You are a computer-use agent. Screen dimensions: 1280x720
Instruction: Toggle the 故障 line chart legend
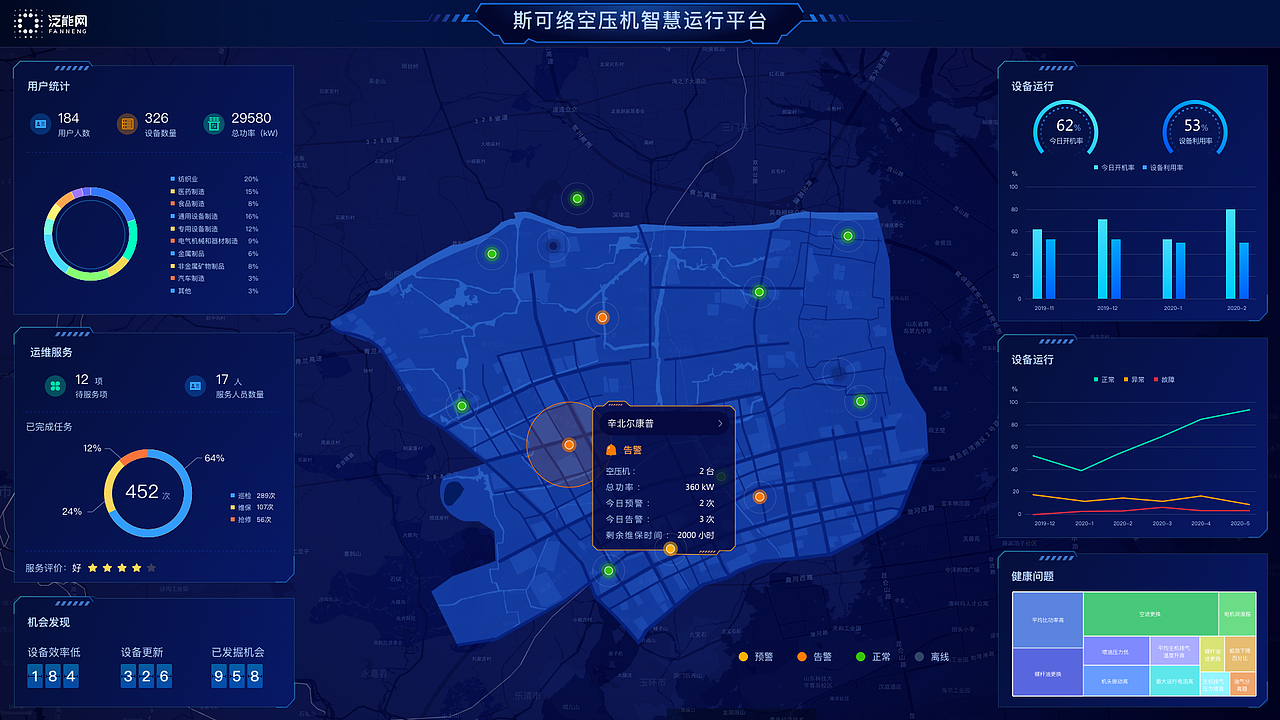click(1163, 379)
